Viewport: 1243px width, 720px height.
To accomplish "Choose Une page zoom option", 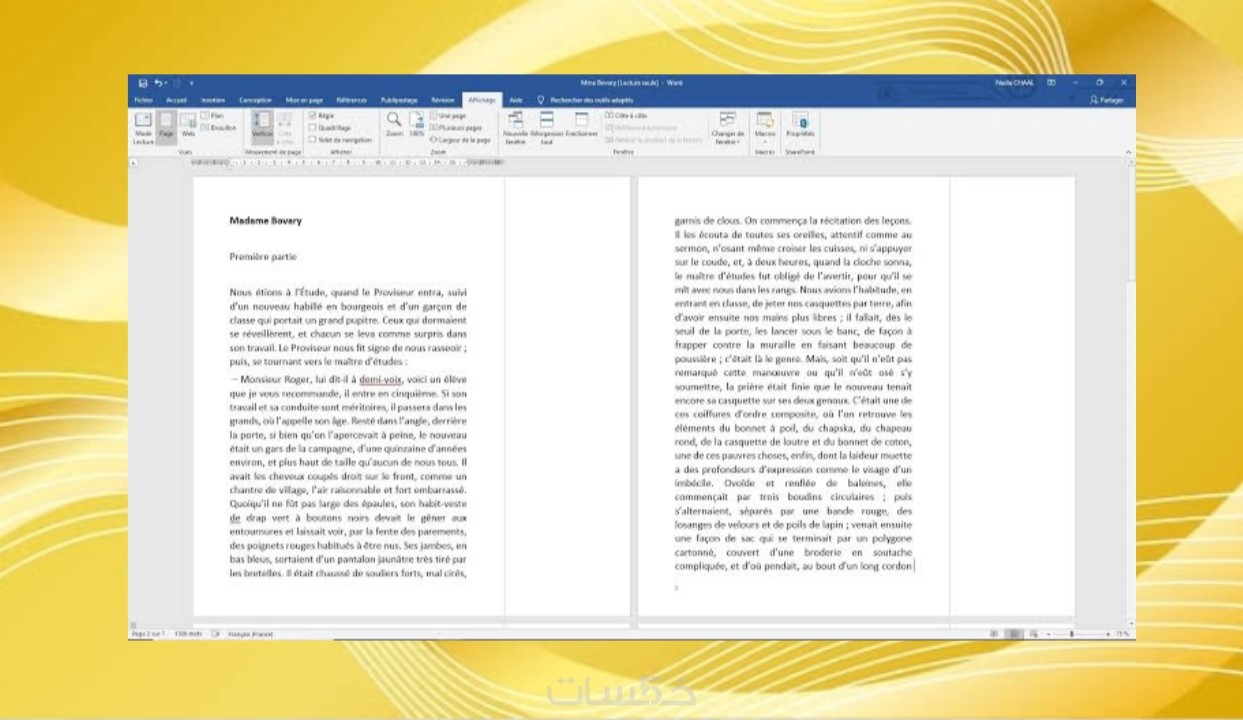I will 447,116.
